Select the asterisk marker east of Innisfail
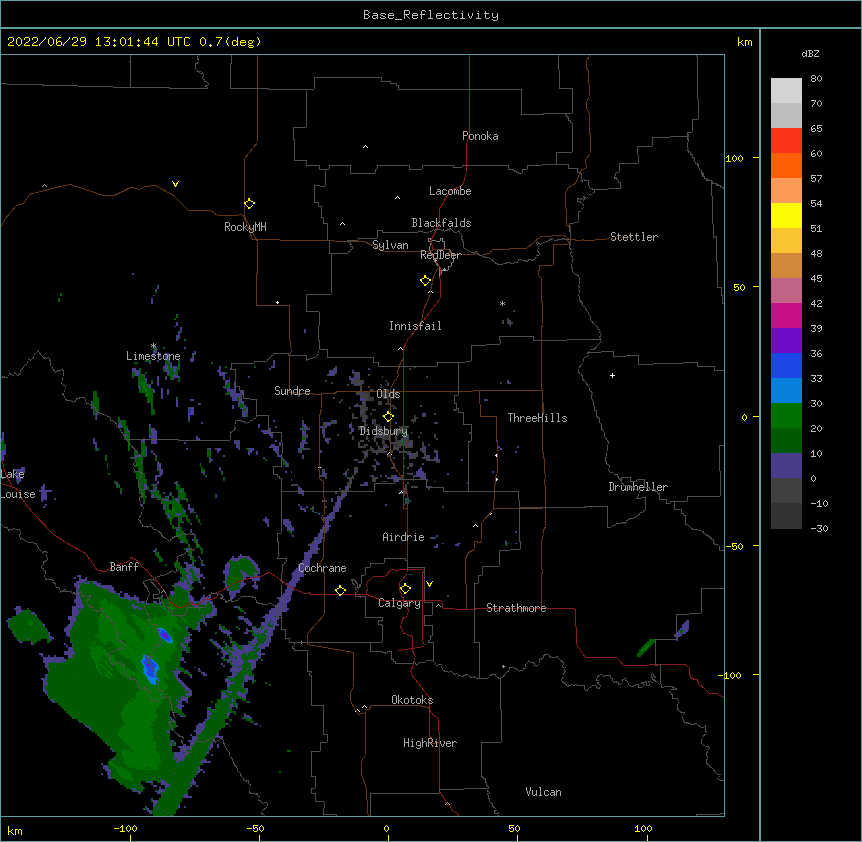Viewport: 862px width, 842px height. tap(502, 303)
